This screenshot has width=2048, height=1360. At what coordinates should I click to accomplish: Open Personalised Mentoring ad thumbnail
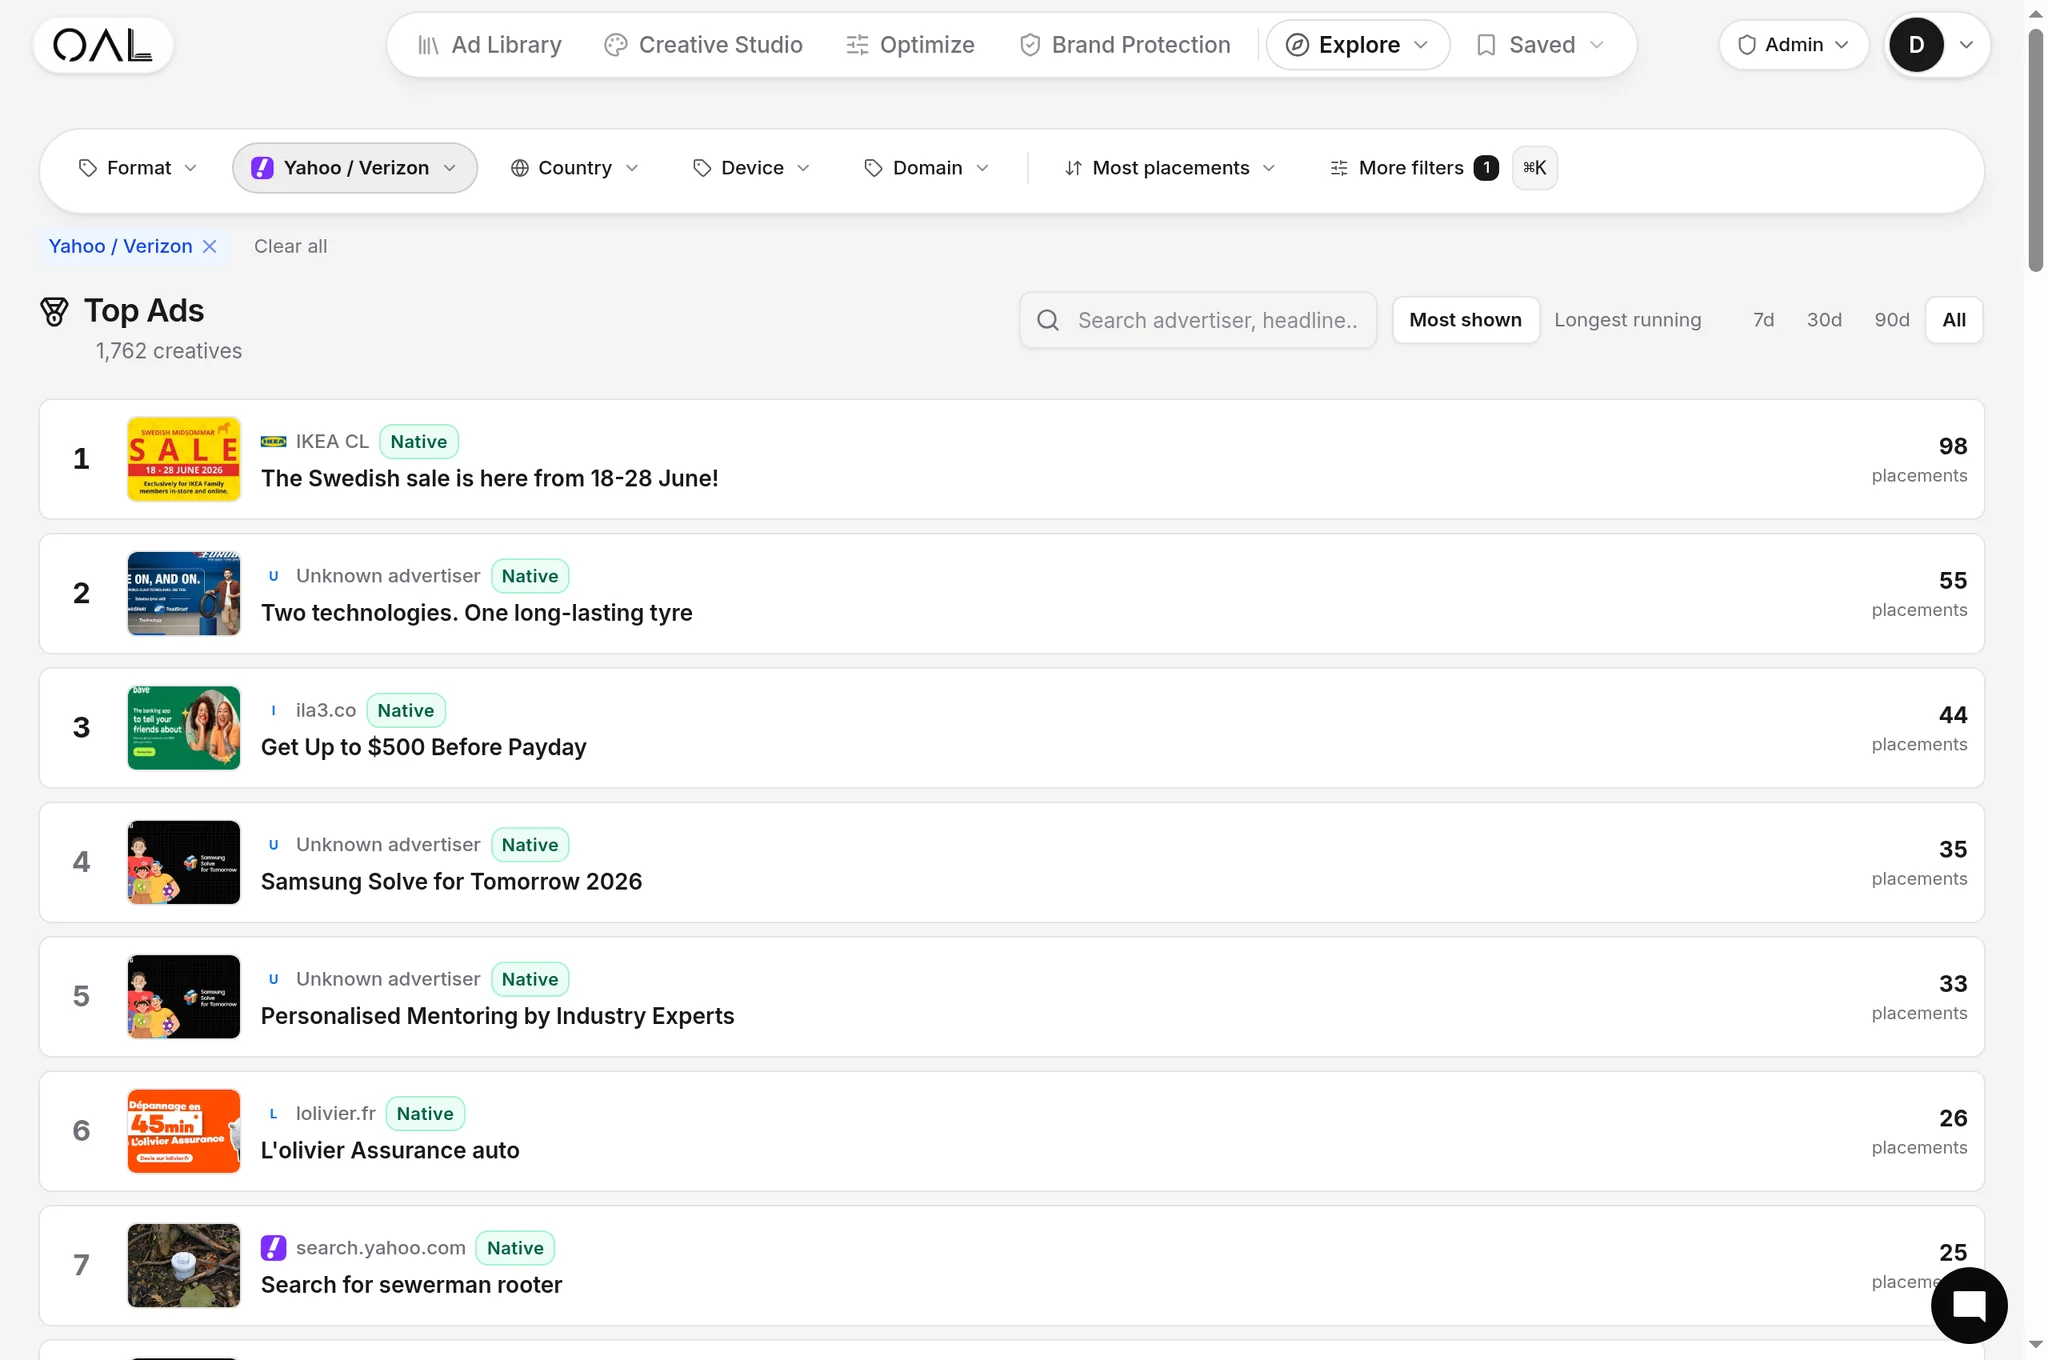coord(184,997)
